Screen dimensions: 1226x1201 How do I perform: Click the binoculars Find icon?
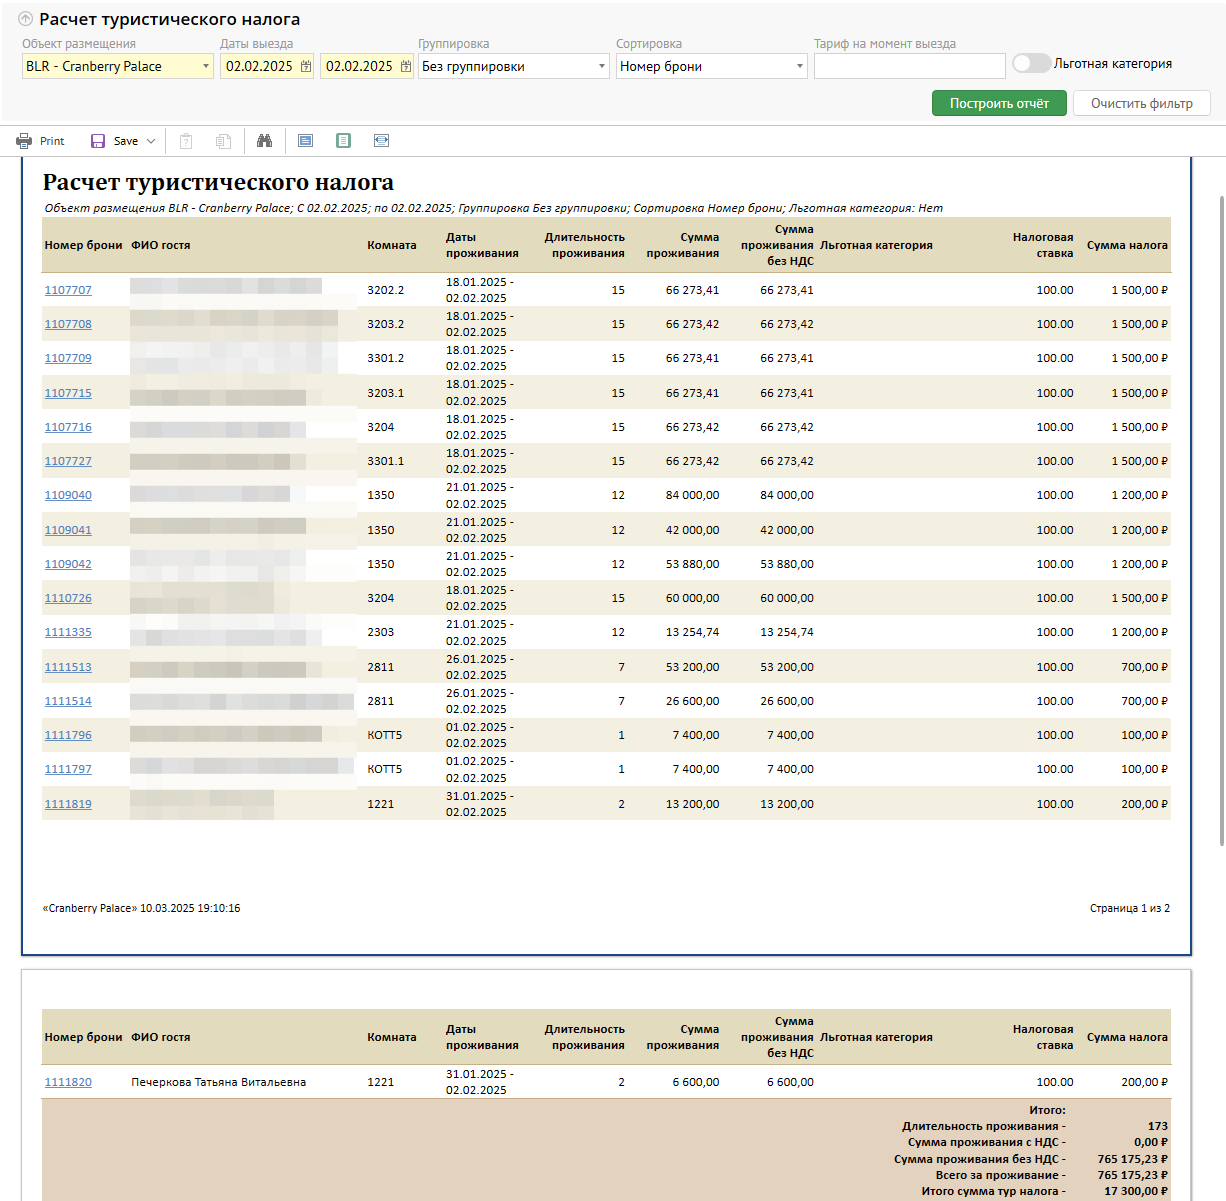pyautogui.click(x=264, y=141)
